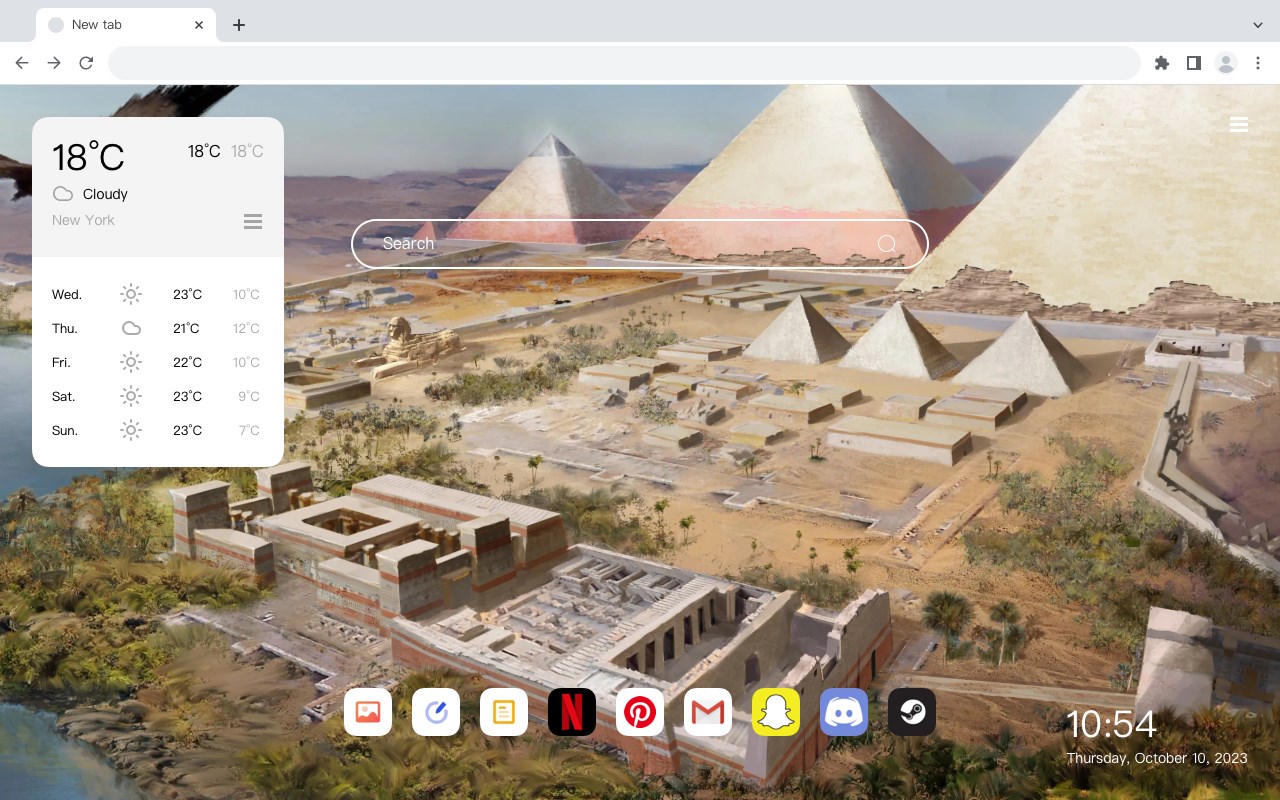Select the Sat. forecast row
1280x800 pixels.
tap(157, 396)
